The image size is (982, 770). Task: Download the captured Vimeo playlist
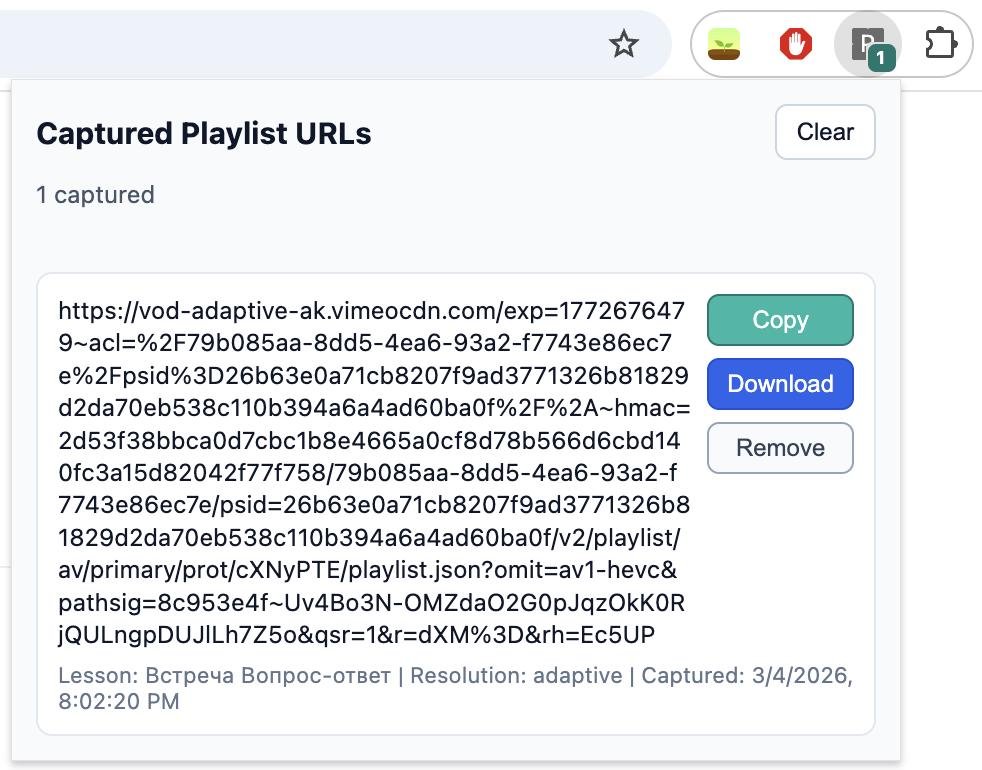click(780, 384)
